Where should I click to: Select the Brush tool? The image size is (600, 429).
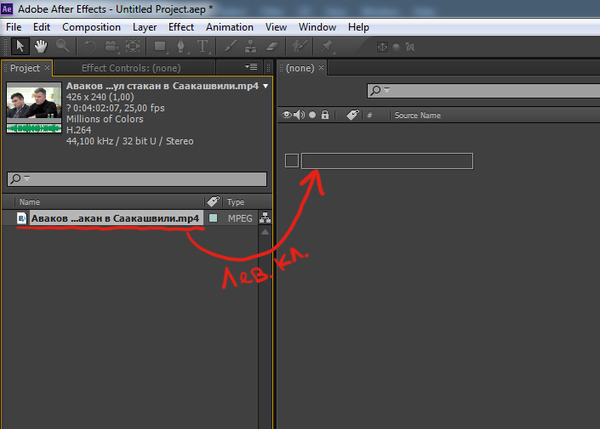[230, 47]
